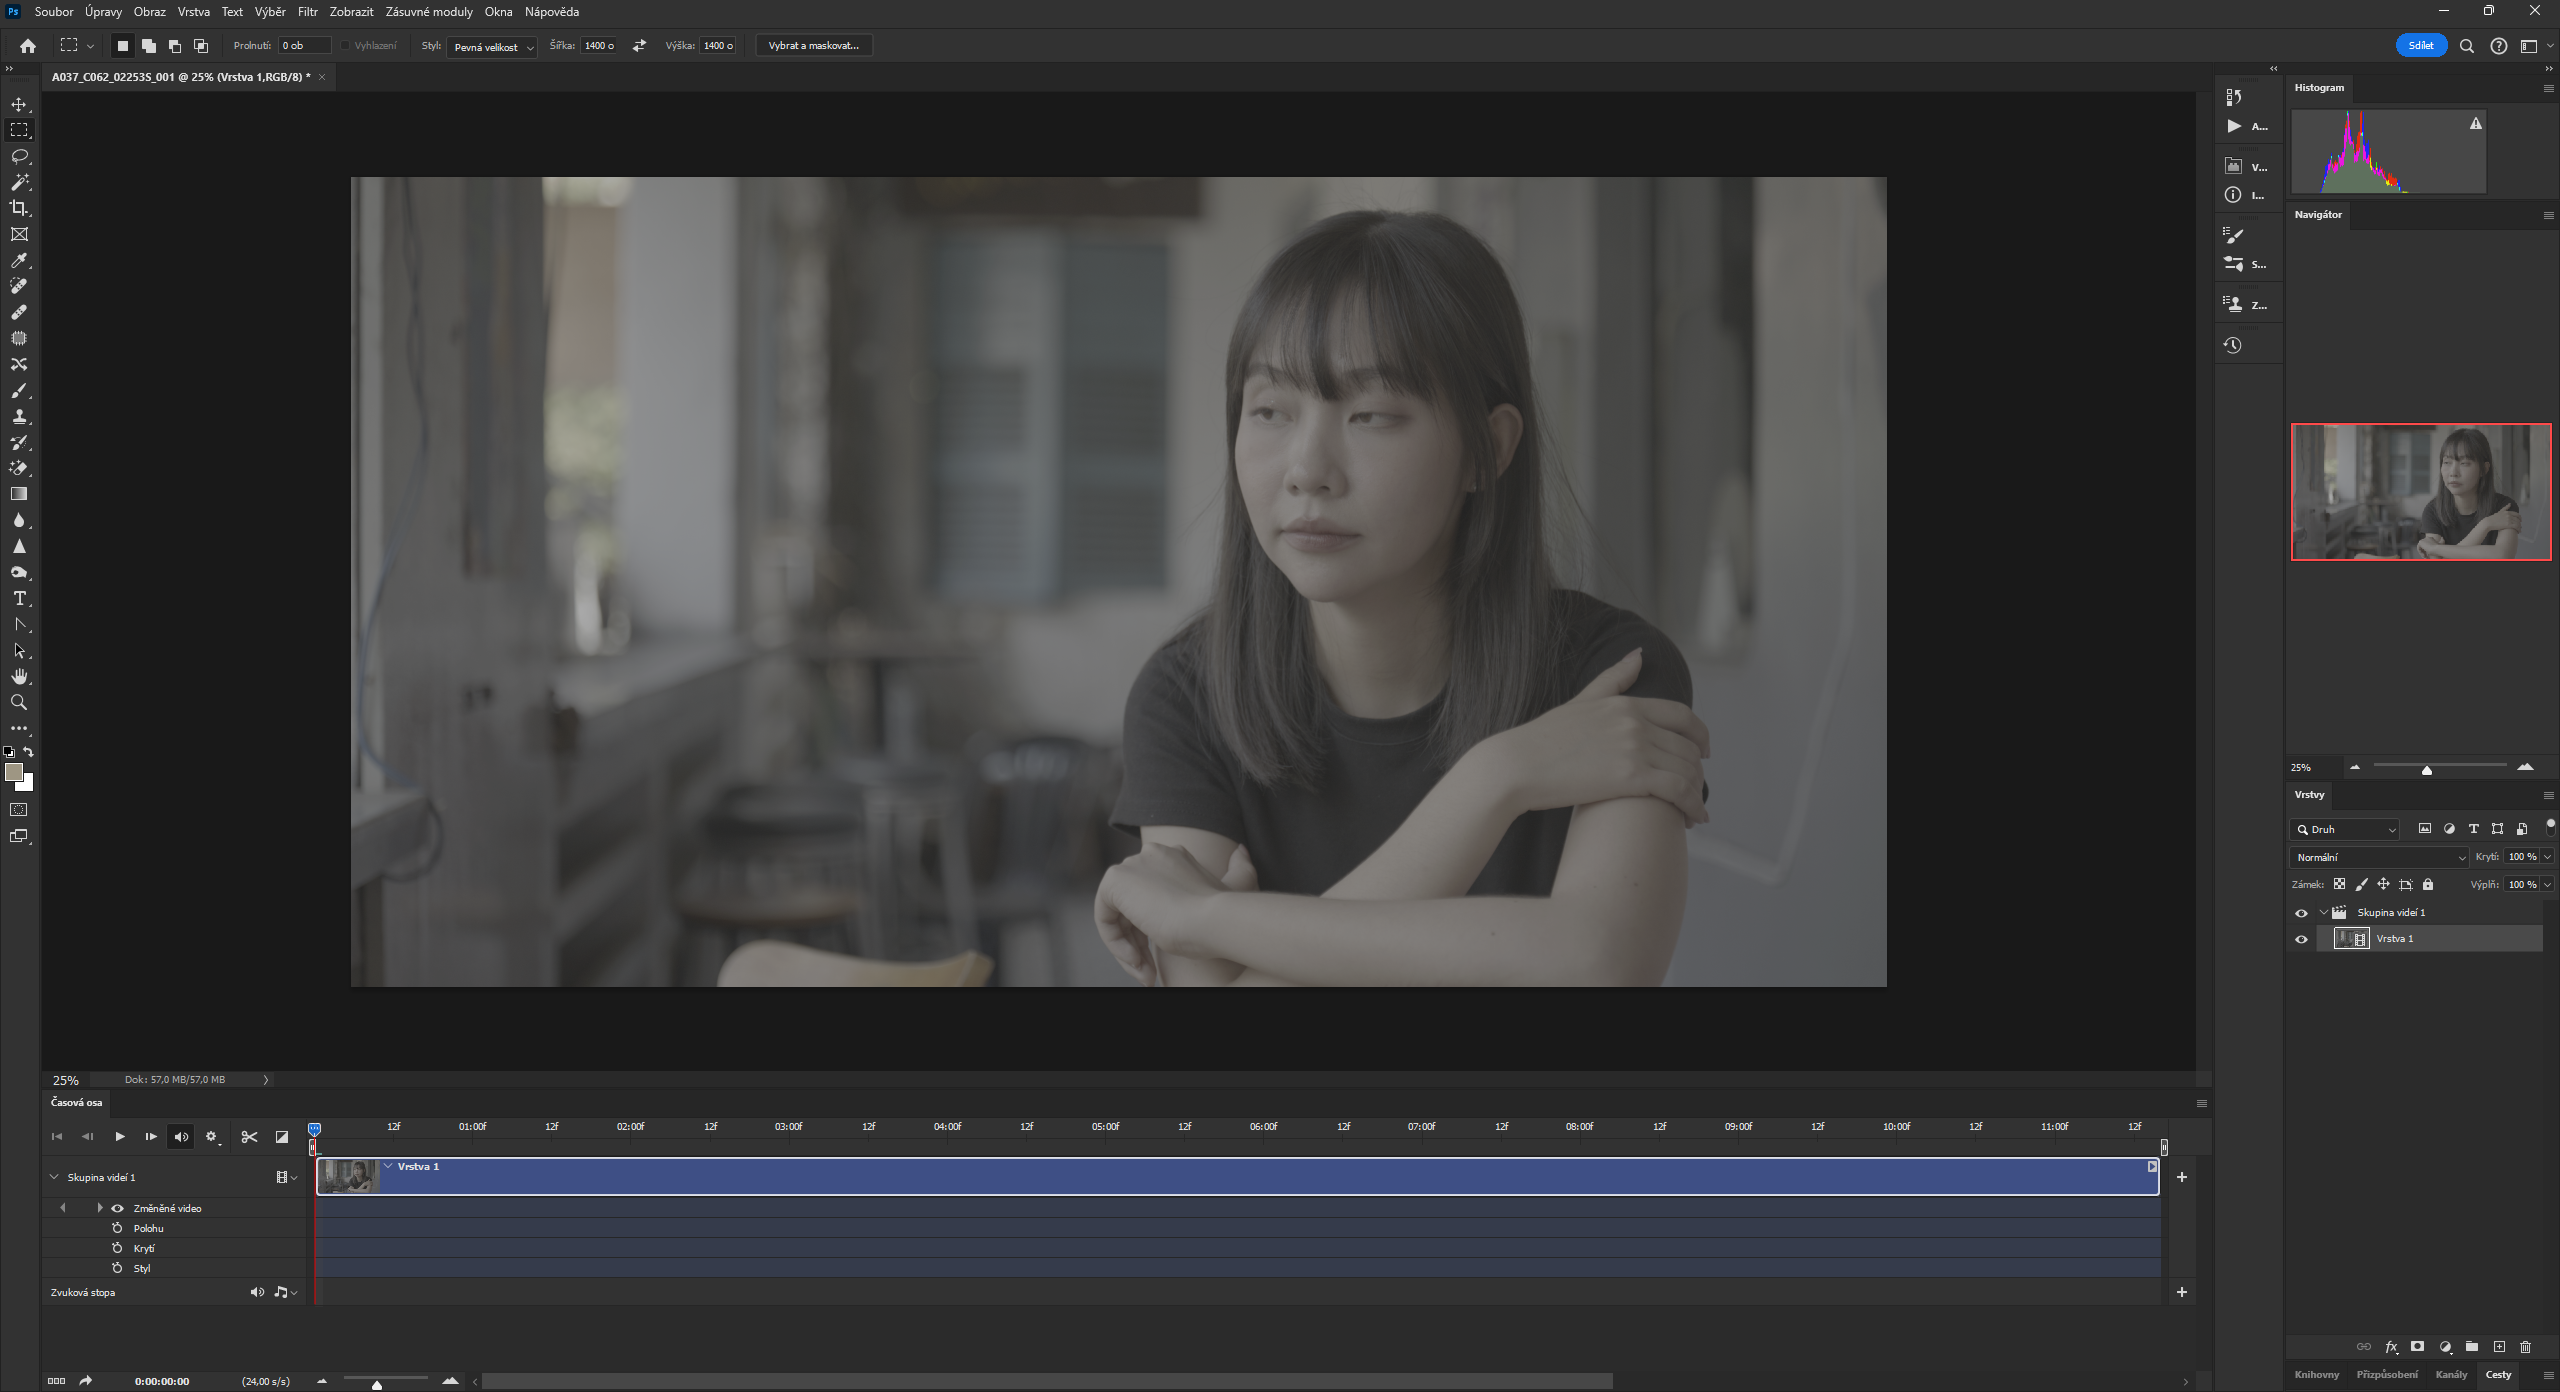The height and width of the screenshot is (1392, 2560).
Task: Open the Normální blend mode dropdown
Action: 2379,857
